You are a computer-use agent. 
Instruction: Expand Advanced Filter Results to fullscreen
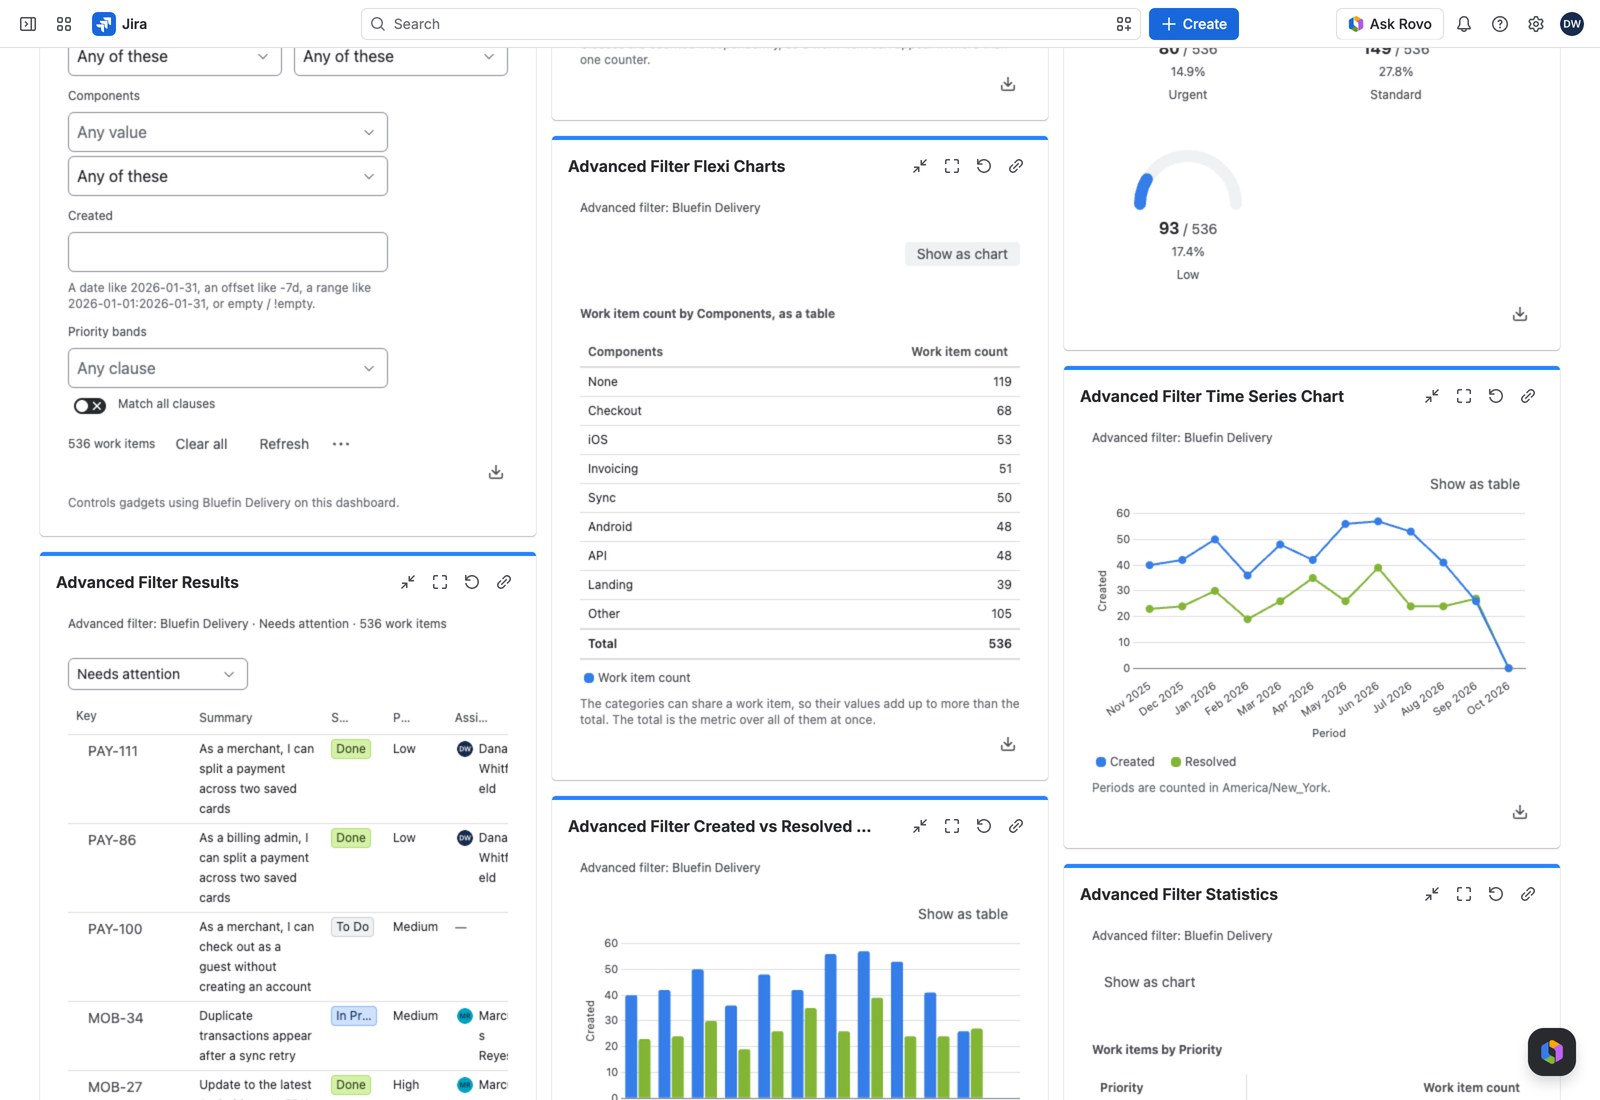pyautogui.click(x=440, y=582)
